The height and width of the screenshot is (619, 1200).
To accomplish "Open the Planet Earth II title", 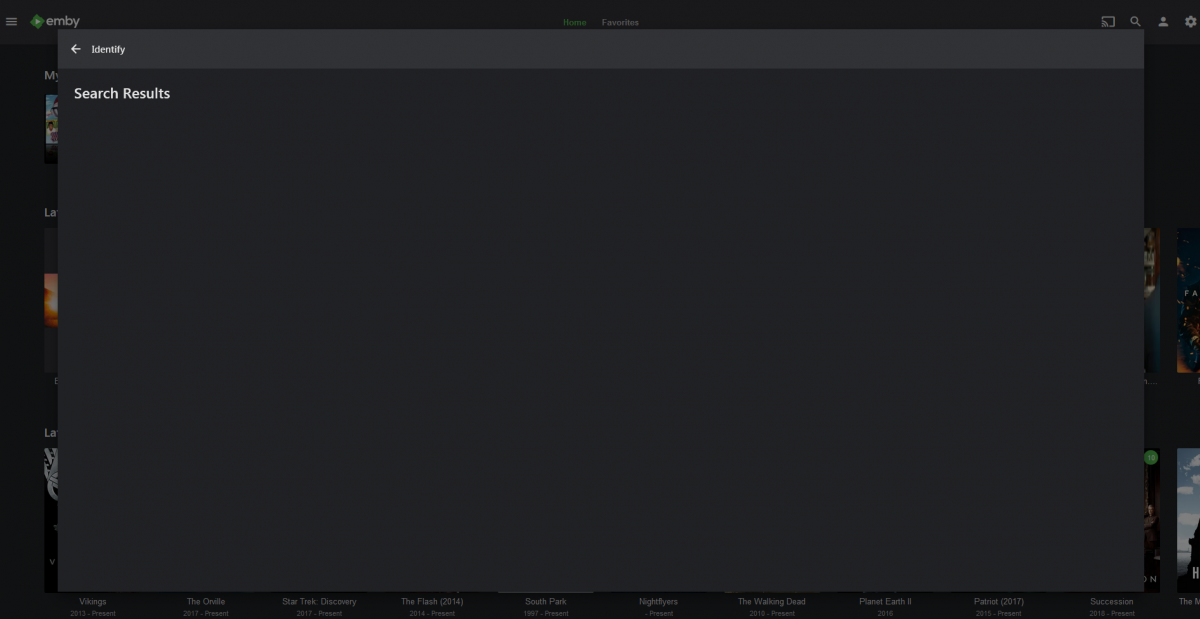I will point(885,602).
